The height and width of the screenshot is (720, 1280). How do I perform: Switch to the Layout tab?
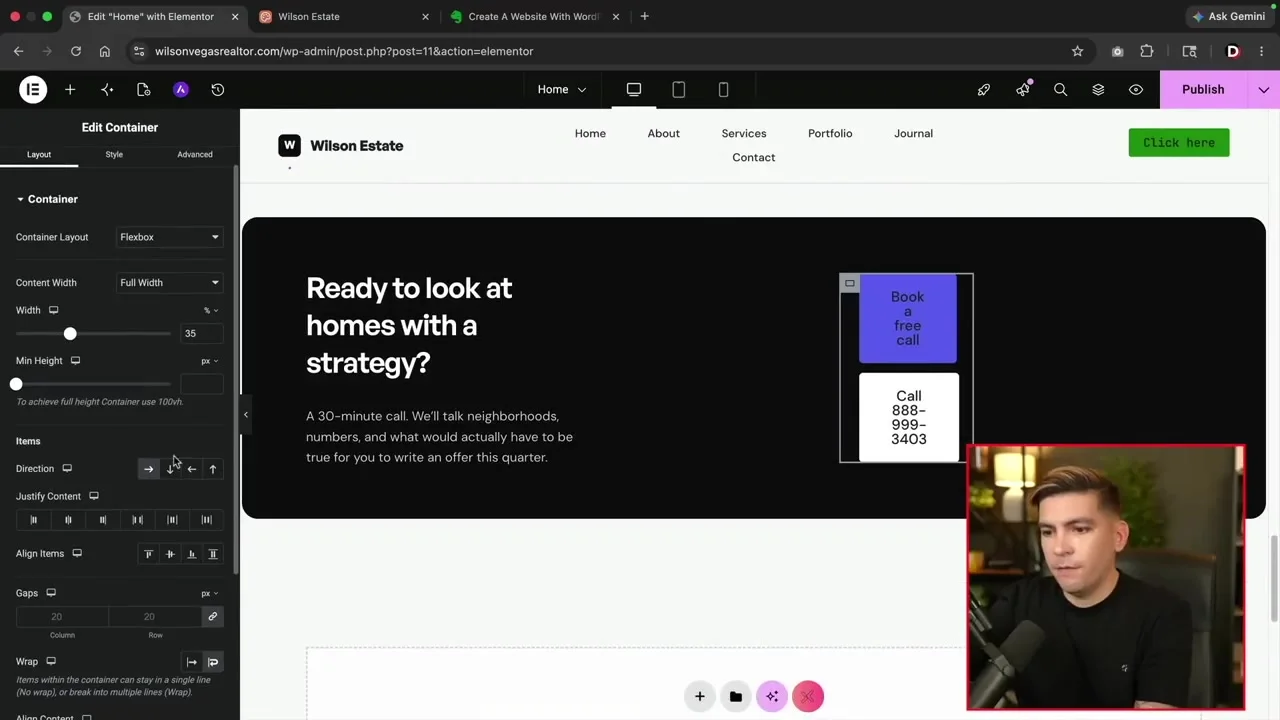click(39, 155)
